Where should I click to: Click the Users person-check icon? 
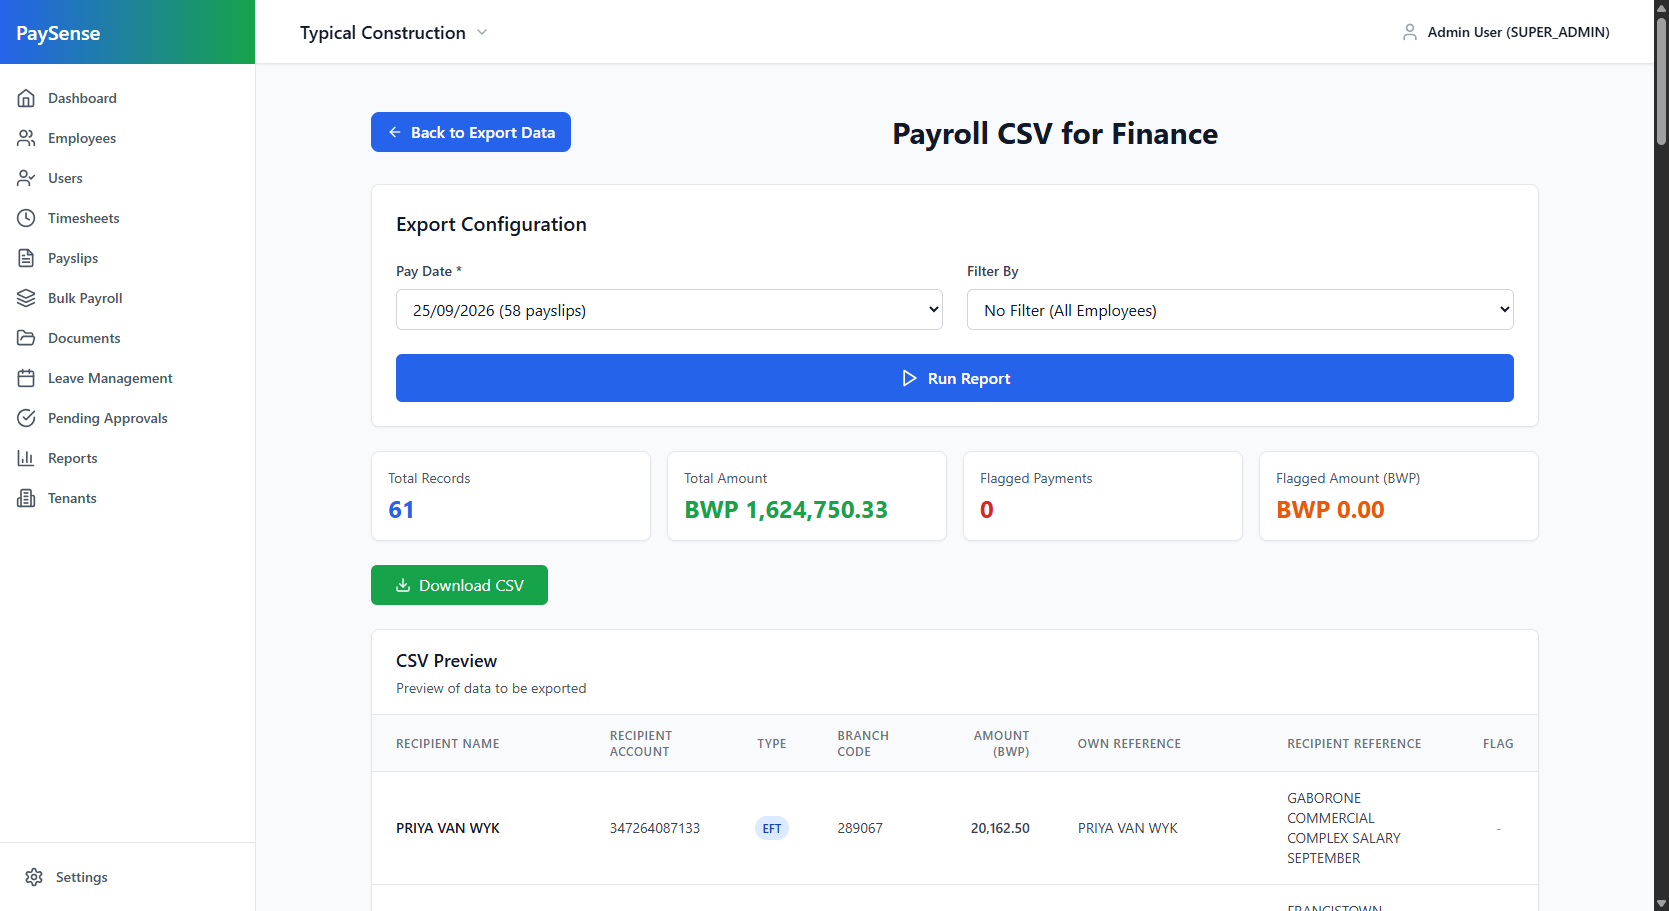tap(26, 178)
